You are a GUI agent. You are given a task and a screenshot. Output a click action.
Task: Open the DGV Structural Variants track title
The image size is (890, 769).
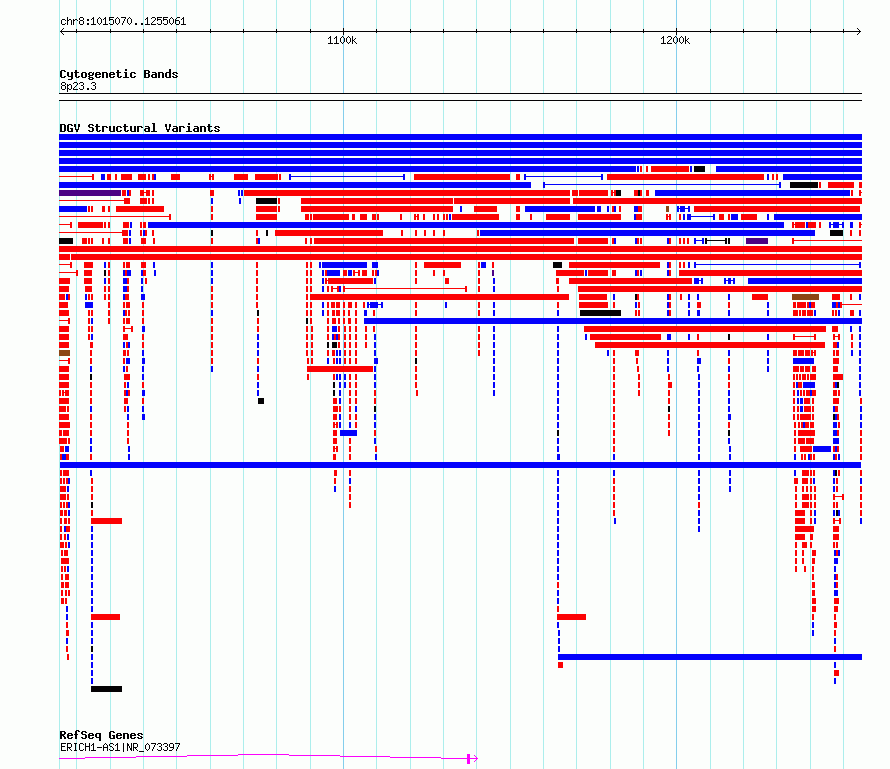point(140,128)
